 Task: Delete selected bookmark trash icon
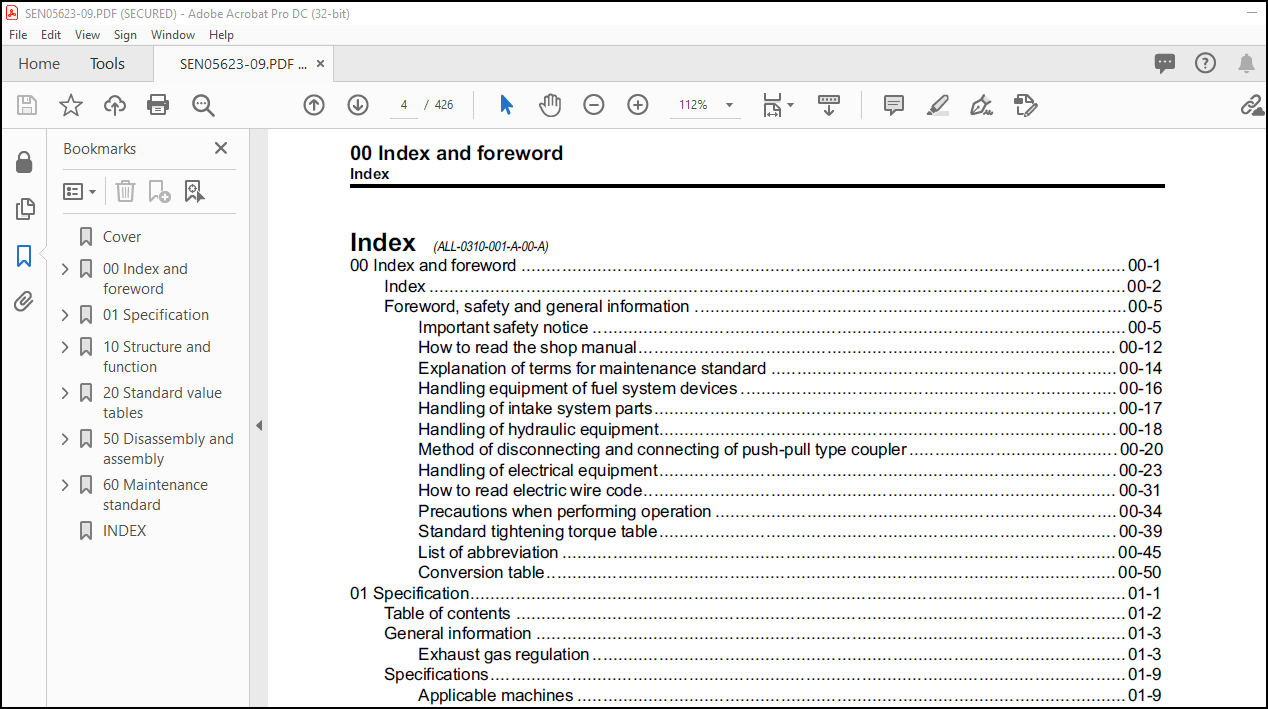(125, 191)
